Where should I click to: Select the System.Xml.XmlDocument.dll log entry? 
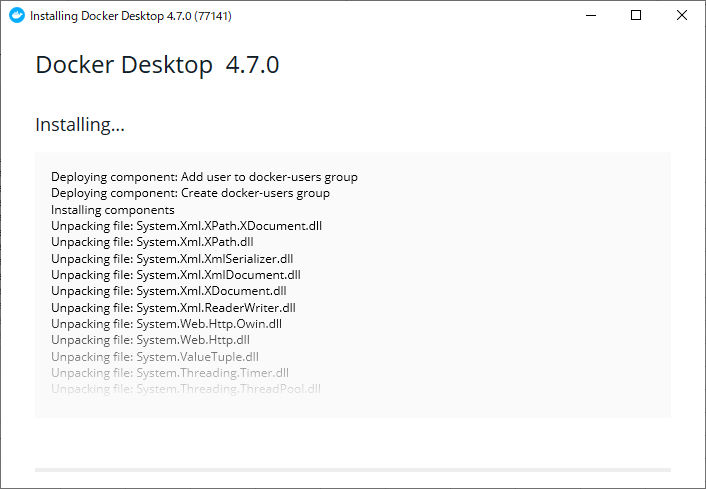(x=176, y=275)
